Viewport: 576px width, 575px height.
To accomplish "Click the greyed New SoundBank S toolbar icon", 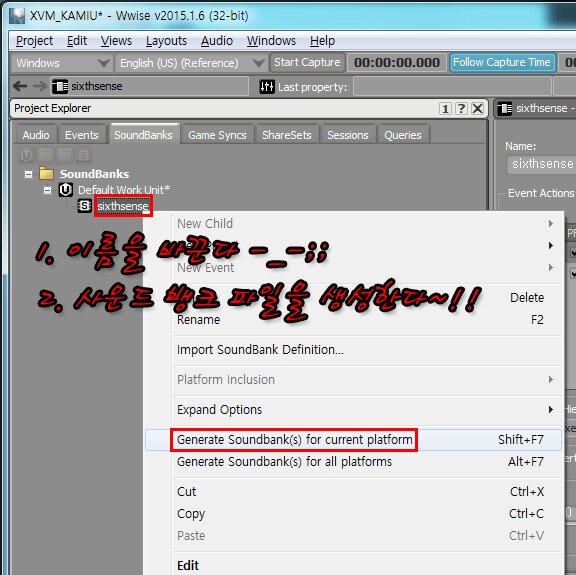I will (x=83, y=156).
